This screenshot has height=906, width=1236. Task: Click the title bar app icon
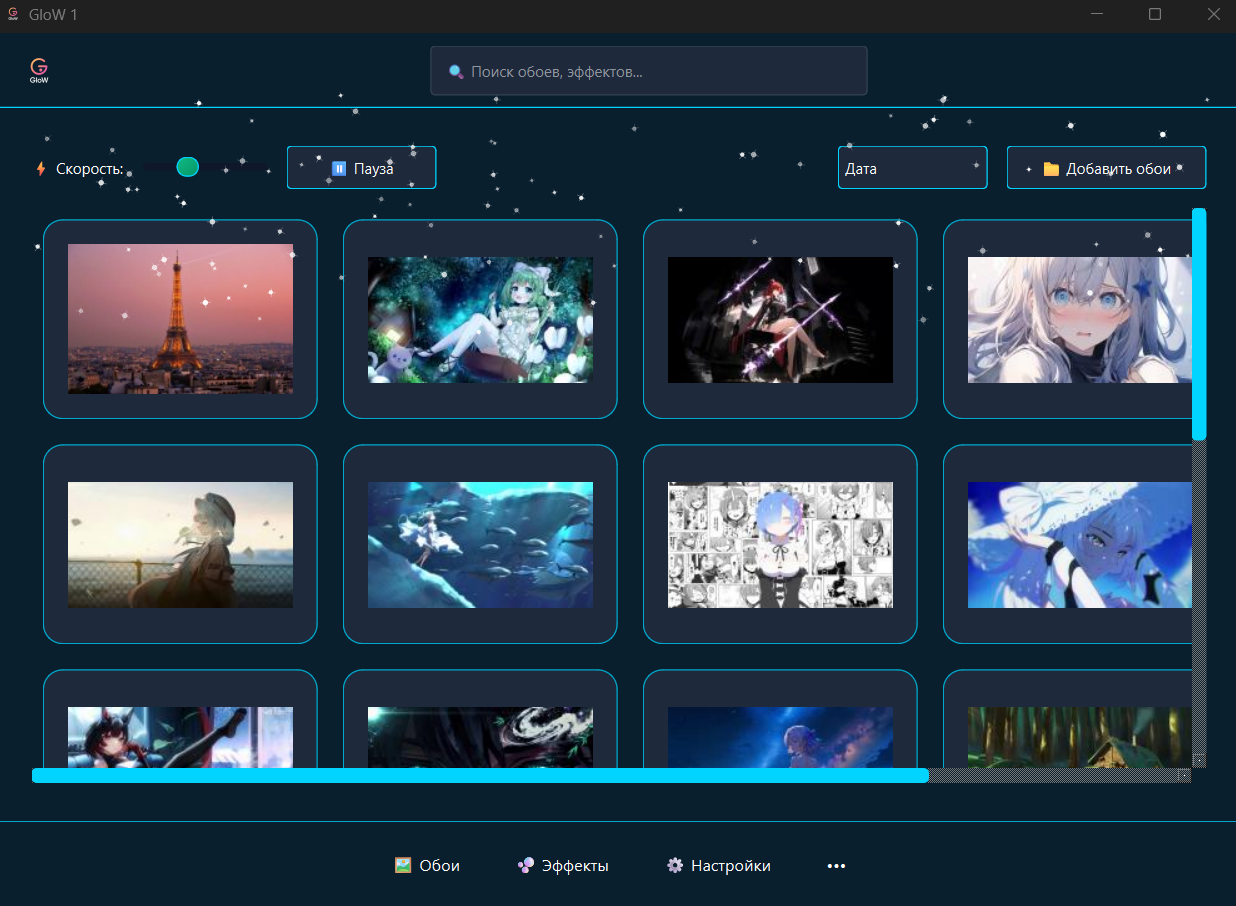(x=14, y=15)
